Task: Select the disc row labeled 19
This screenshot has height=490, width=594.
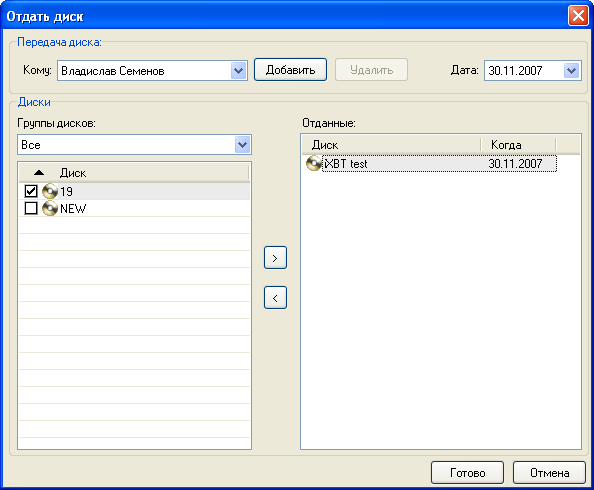Action: (x=134, y=191)
